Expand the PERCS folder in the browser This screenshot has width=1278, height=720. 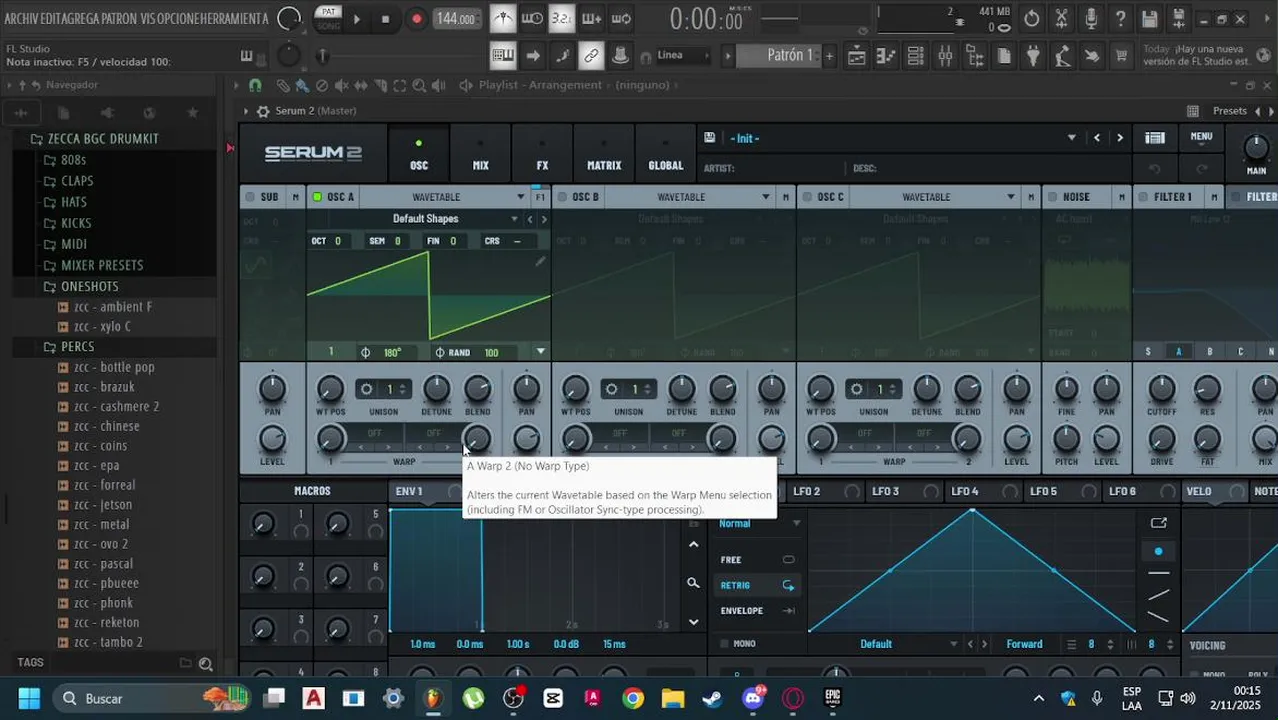click(x=78, y=347)
